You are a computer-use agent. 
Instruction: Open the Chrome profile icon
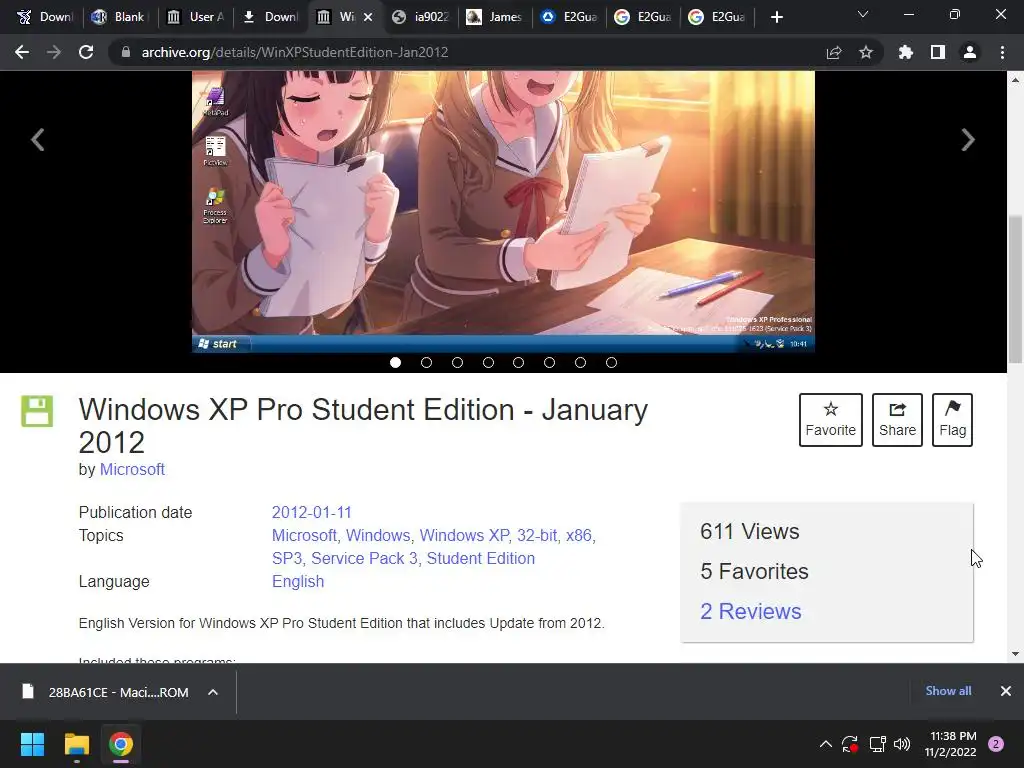coord(970,52)
